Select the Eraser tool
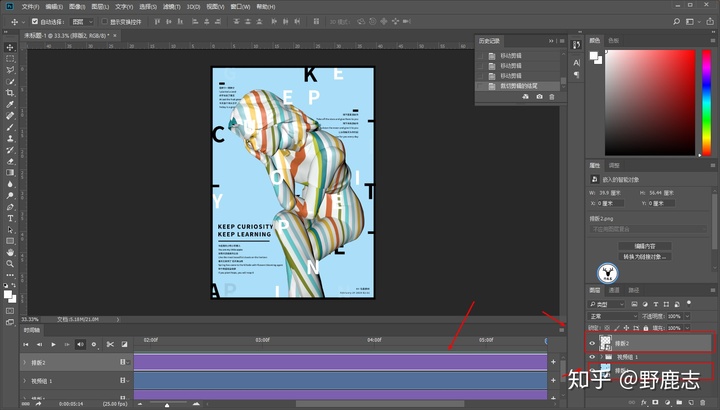 [x=10, y=161]
